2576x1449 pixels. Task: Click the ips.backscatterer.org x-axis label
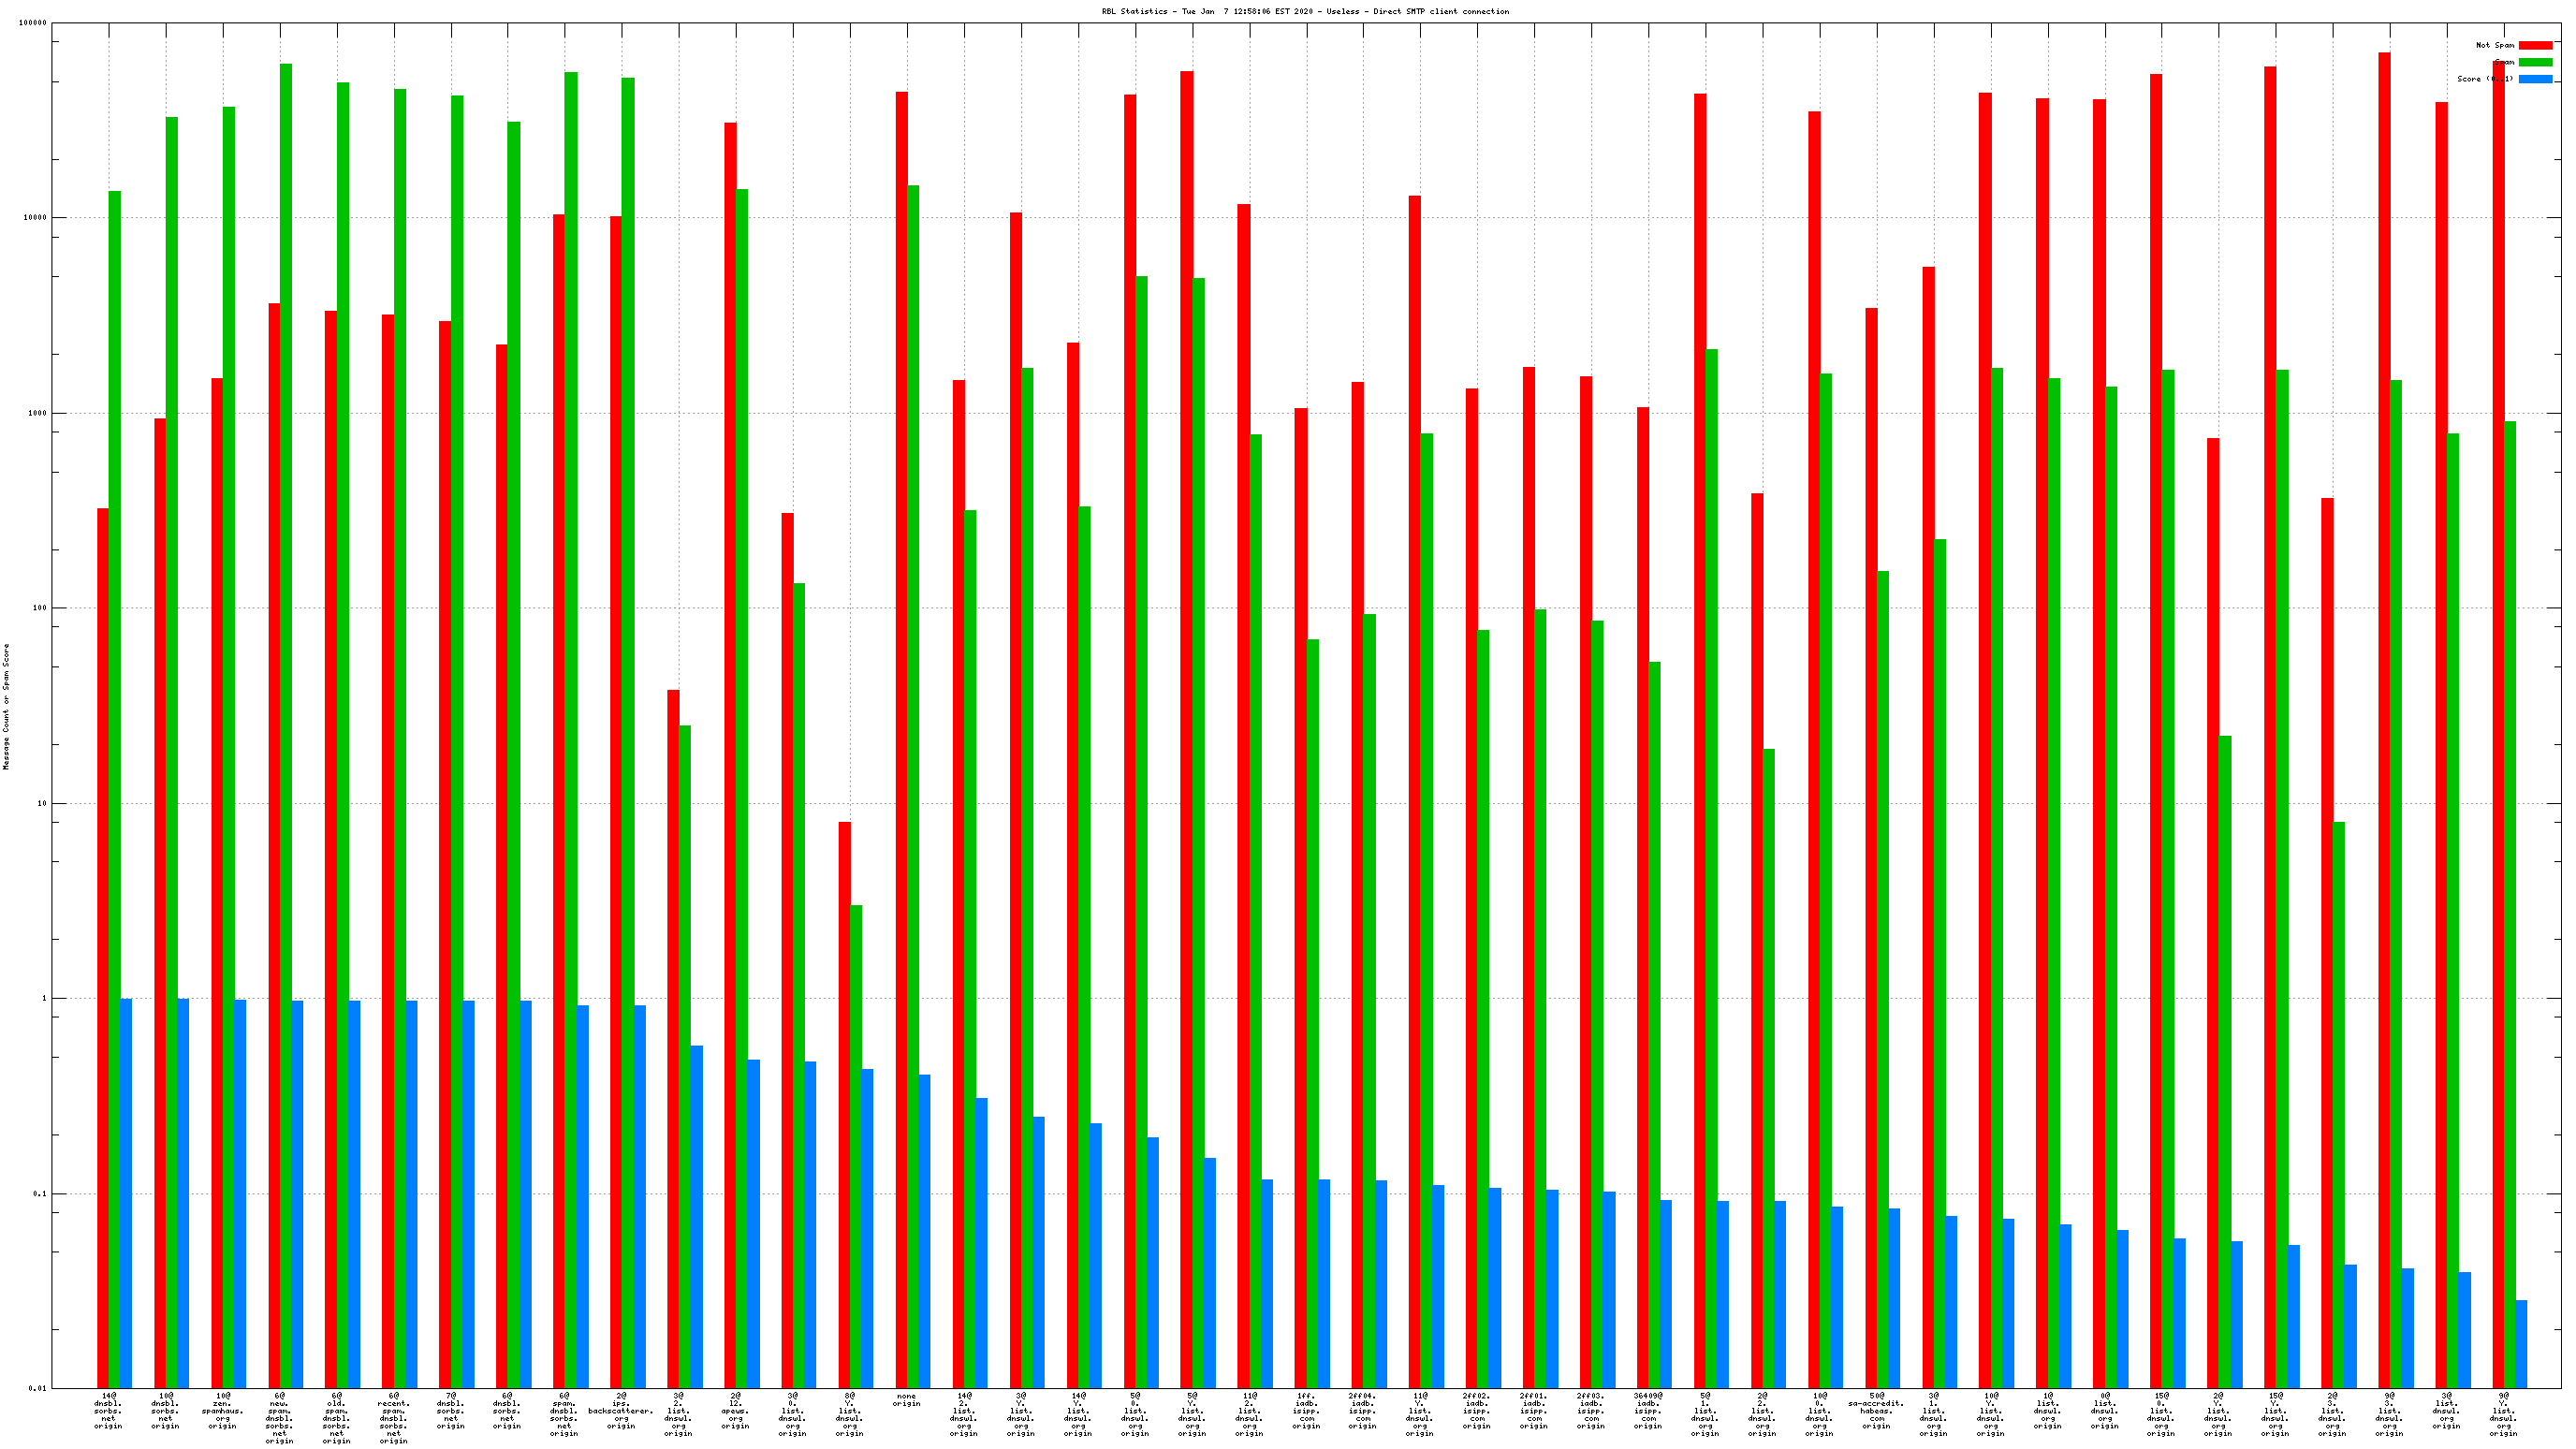coord(621,1410)
